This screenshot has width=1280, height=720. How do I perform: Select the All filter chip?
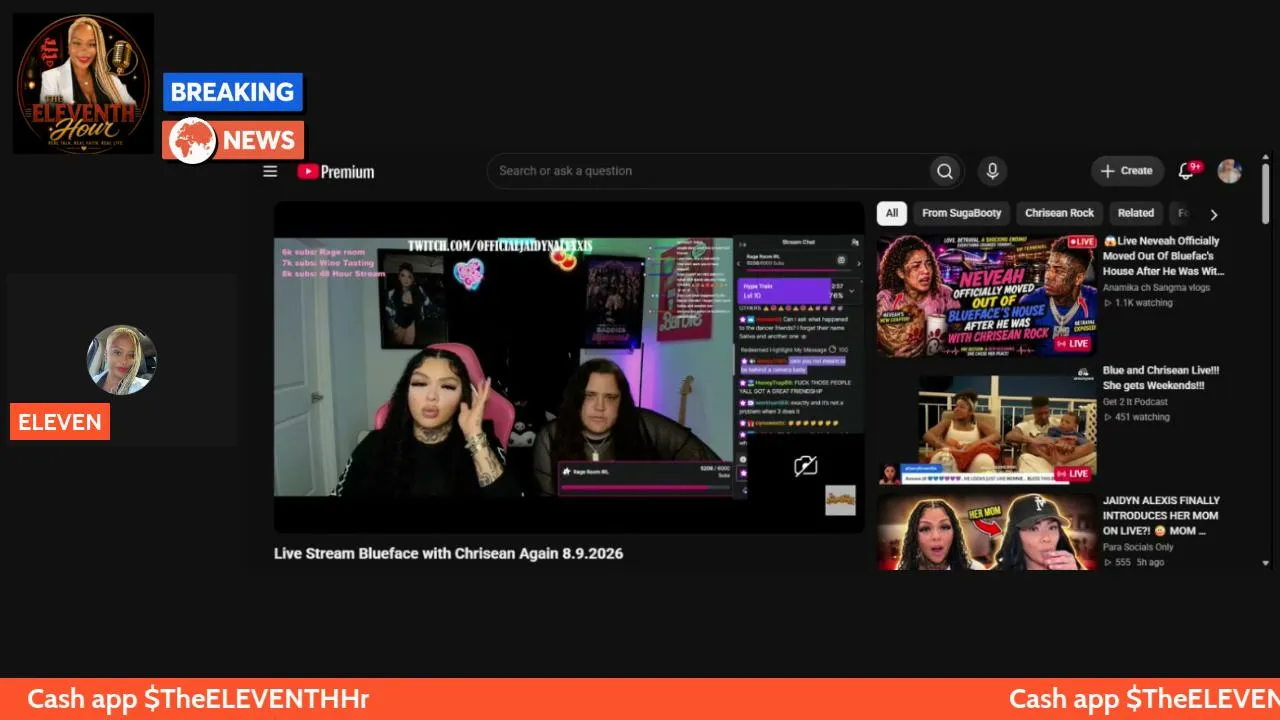(892, 213)
